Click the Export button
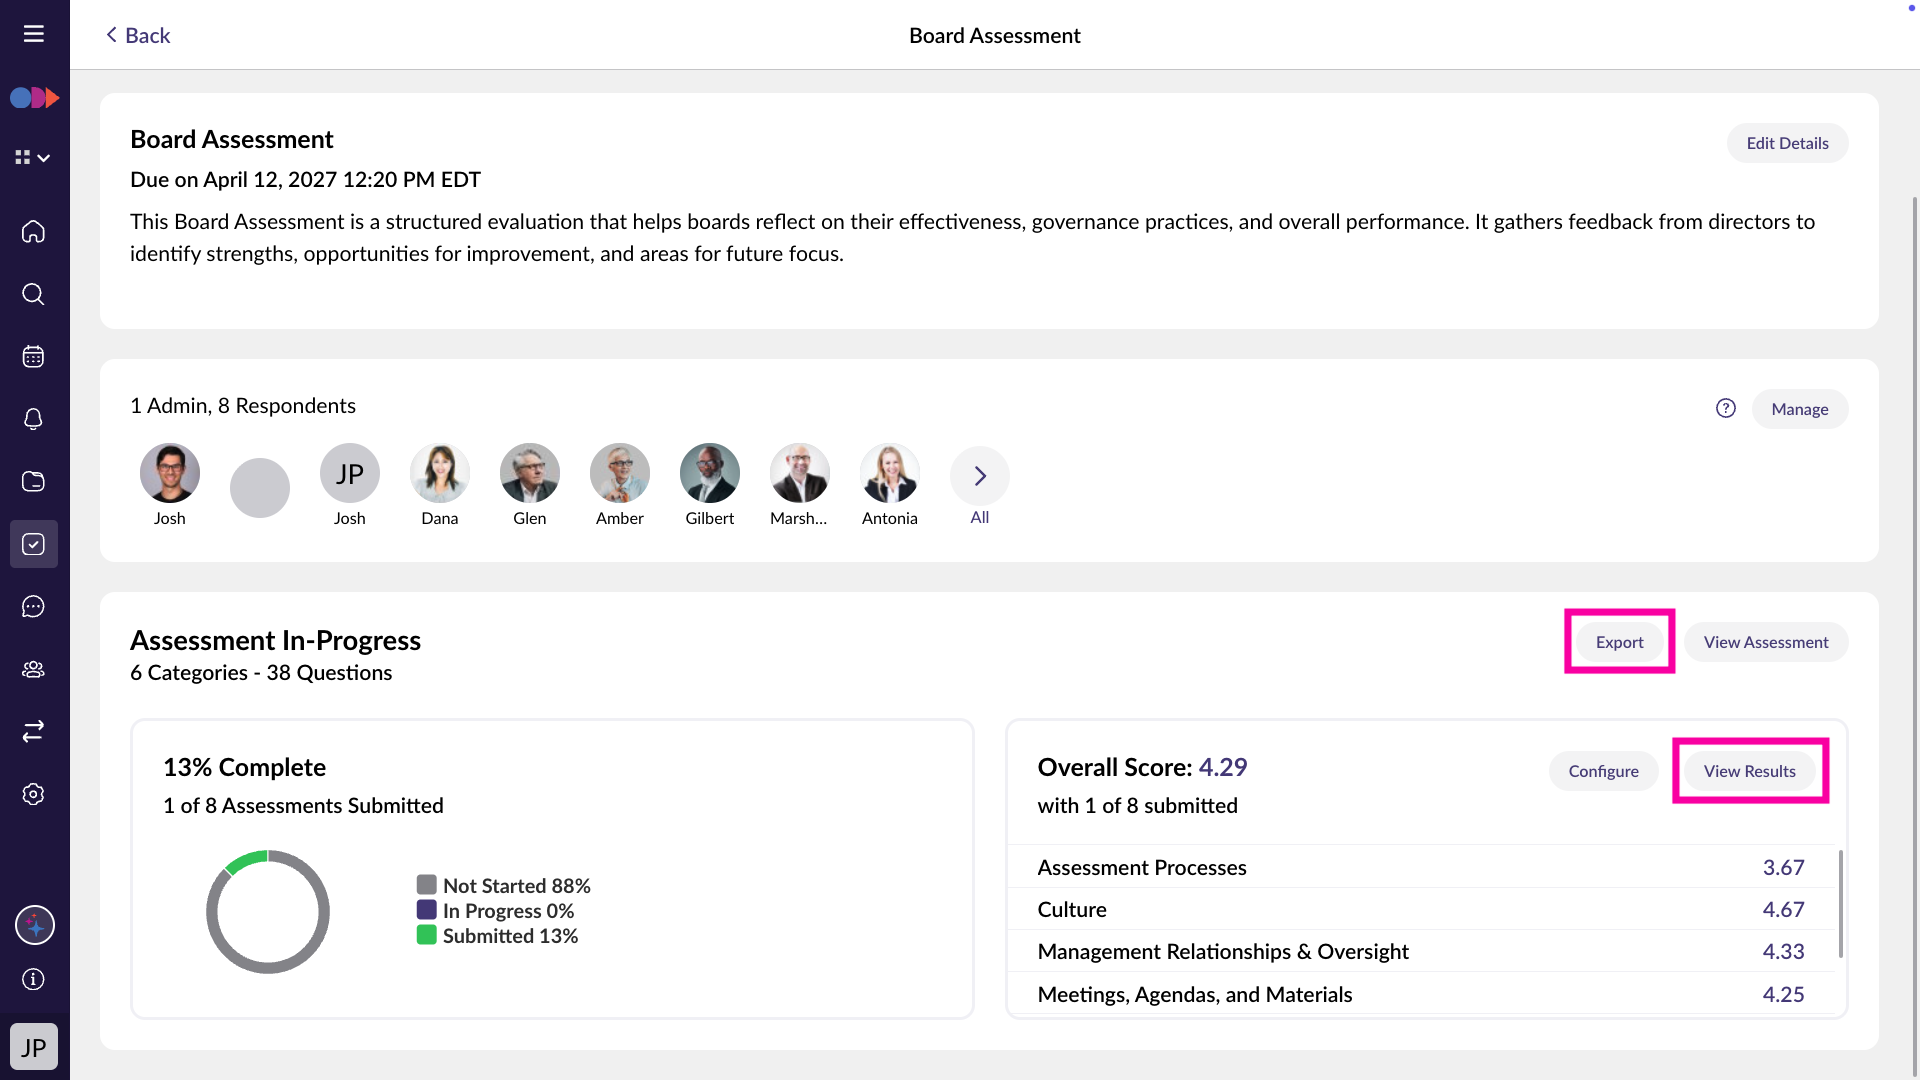 click(x=1619, y=642)
